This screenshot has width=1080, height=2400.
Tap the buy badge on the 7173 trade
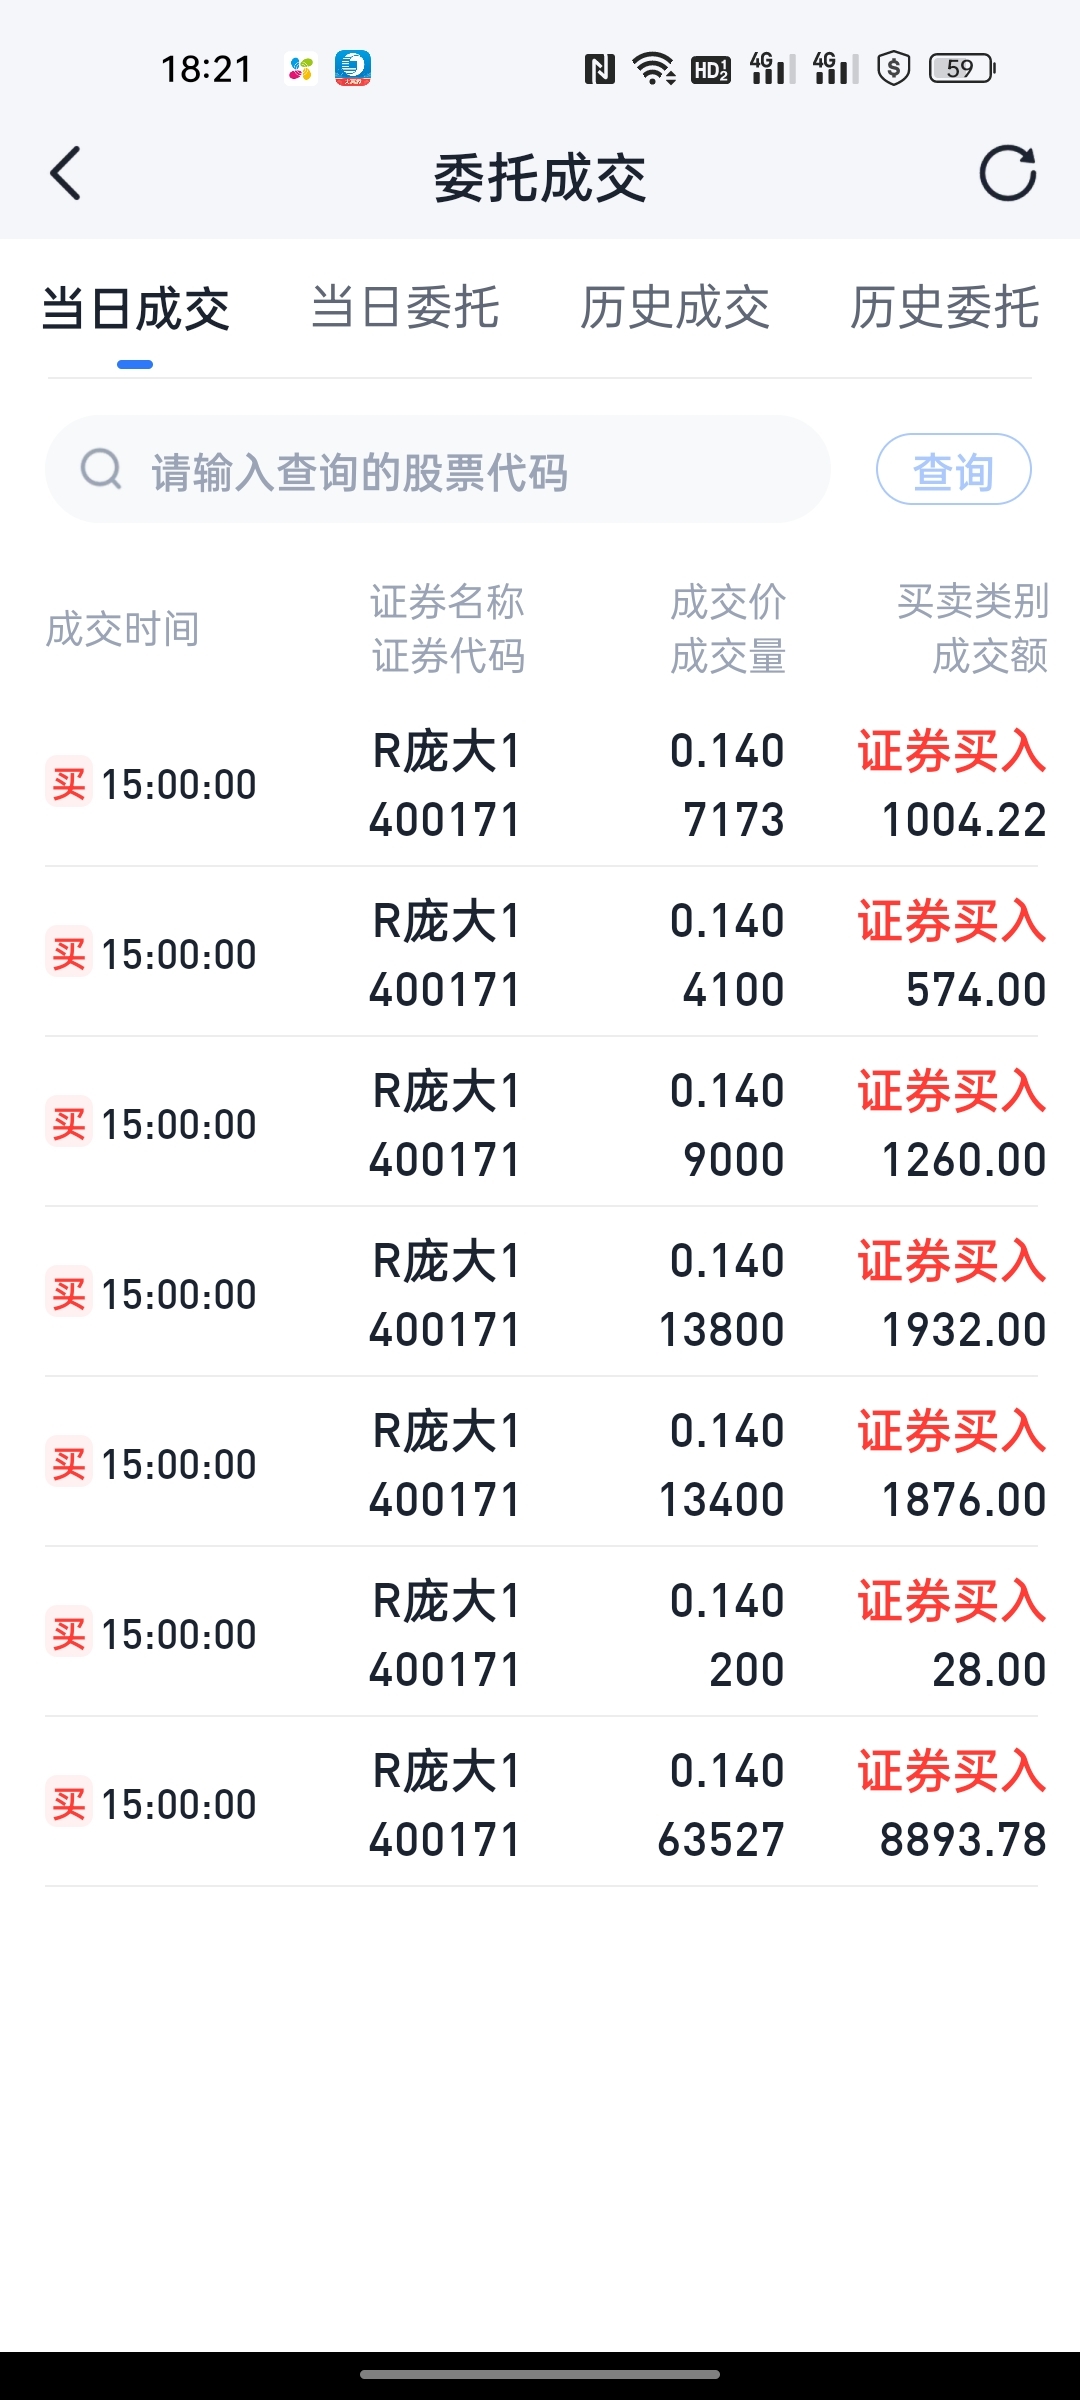pos(69,782)
